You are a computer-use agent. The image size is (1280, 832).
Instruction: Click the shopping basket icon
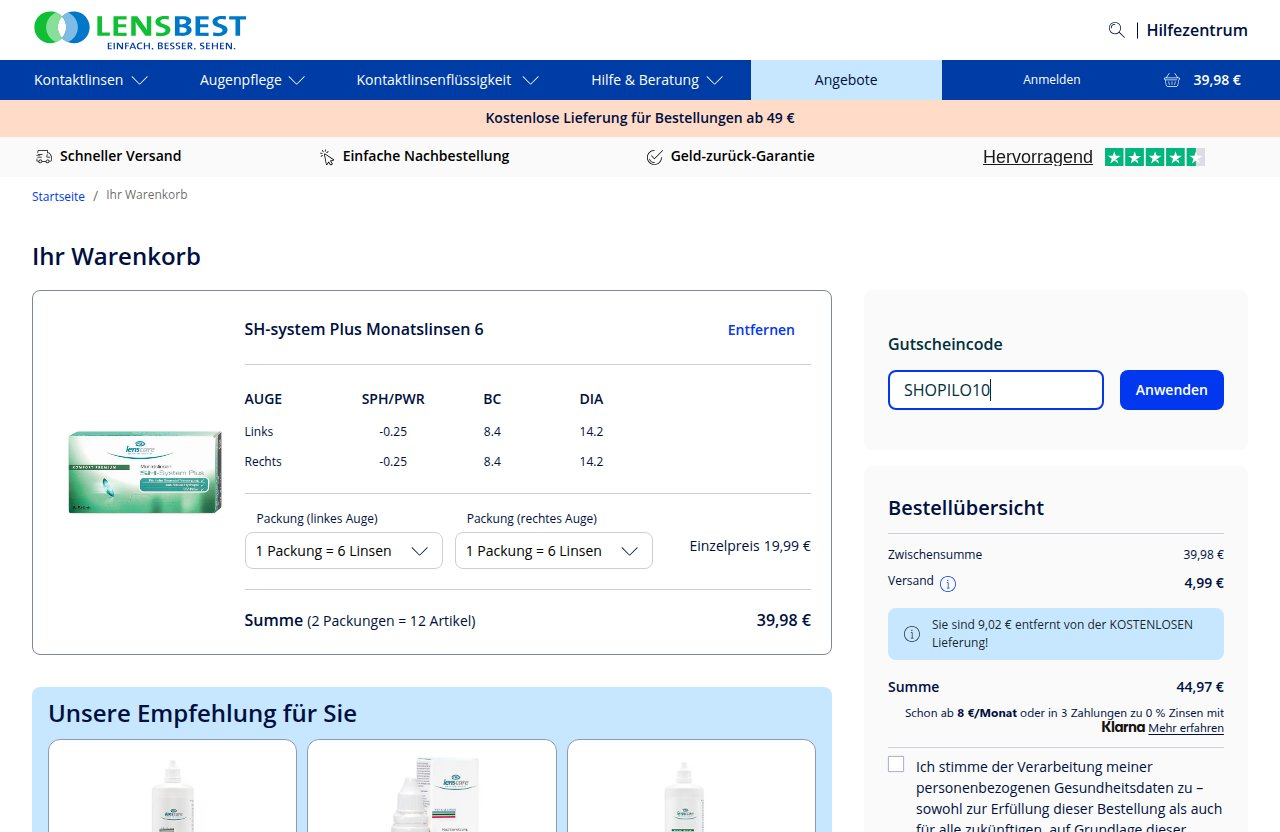[x=1172, y=80]
